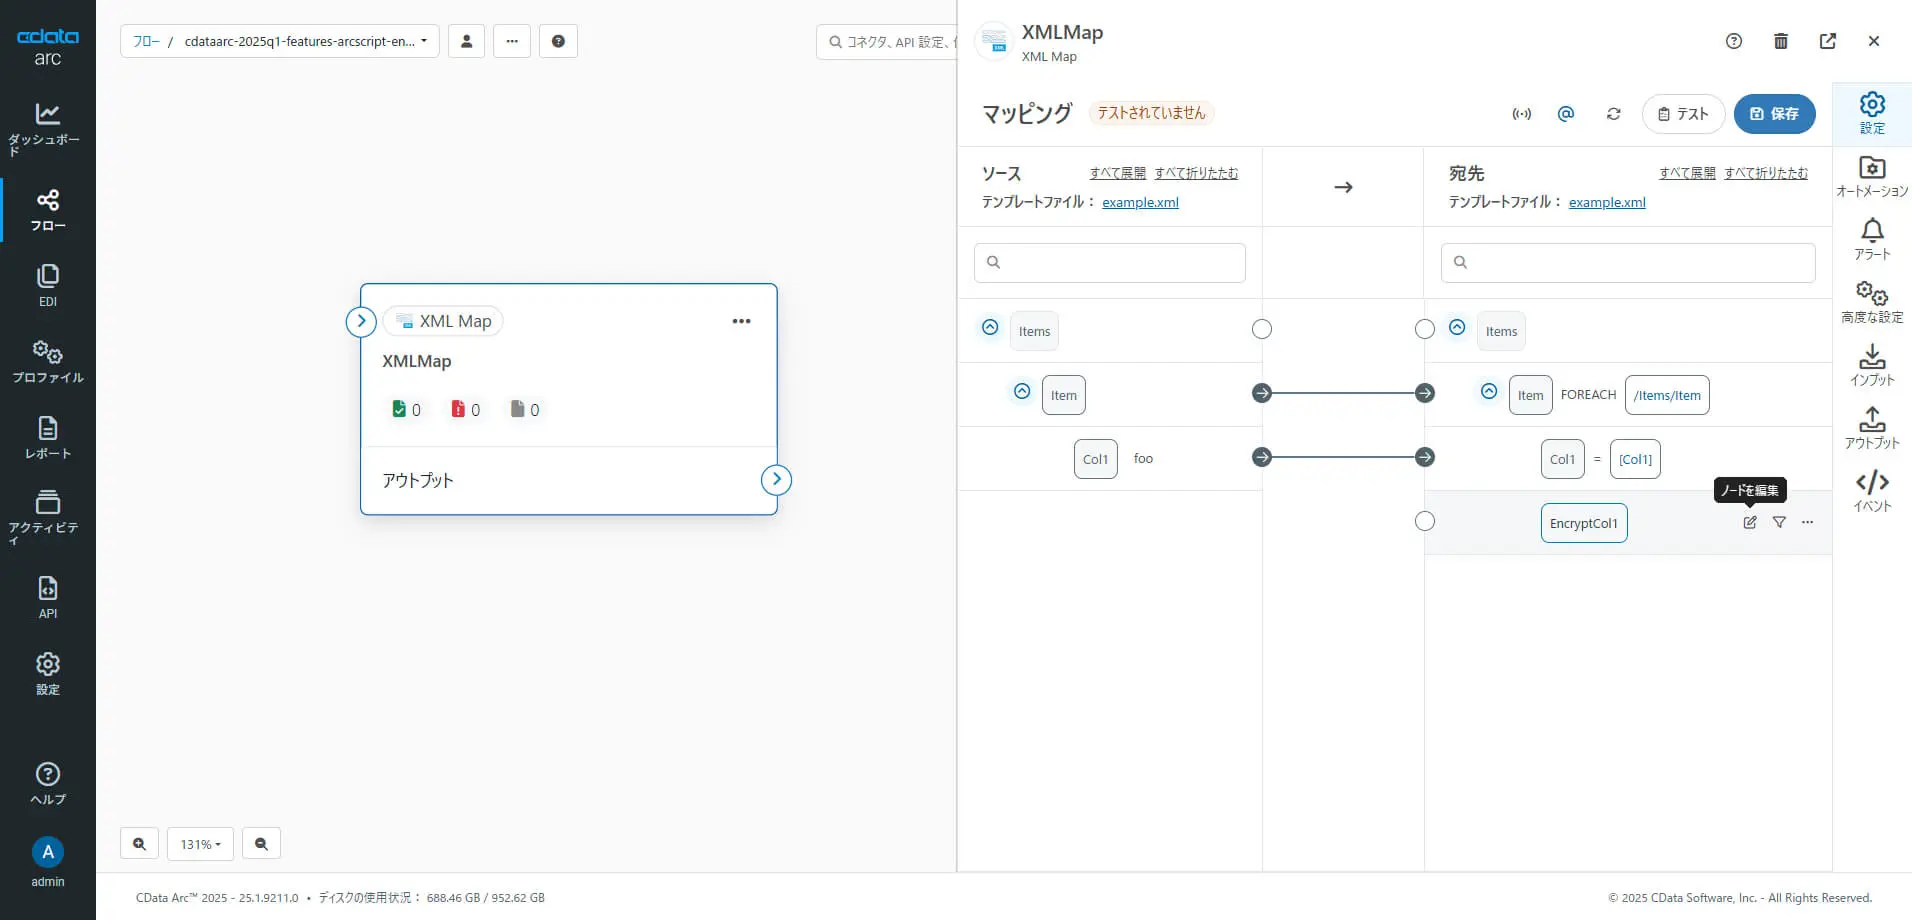Collapse the source Item node

click(x=1022, y=391)
